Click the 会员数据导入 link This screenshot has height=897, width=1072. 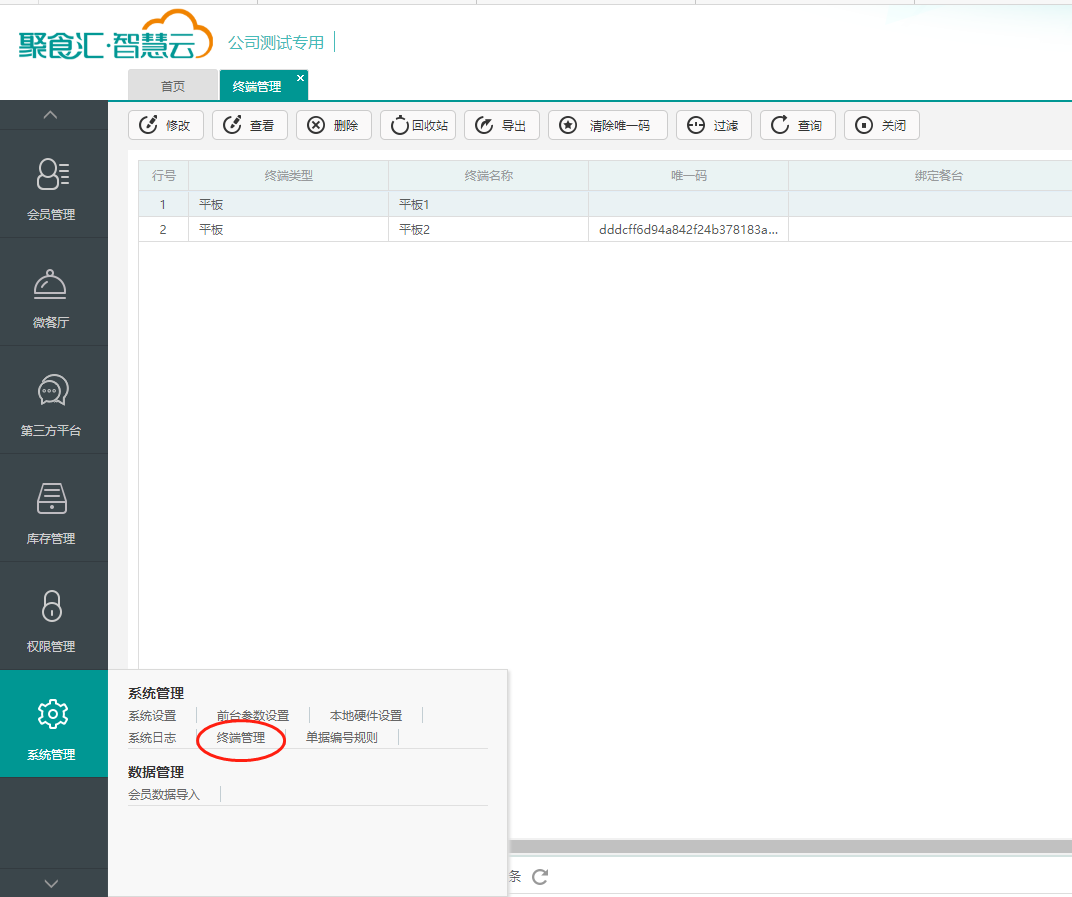pos(164,795)
